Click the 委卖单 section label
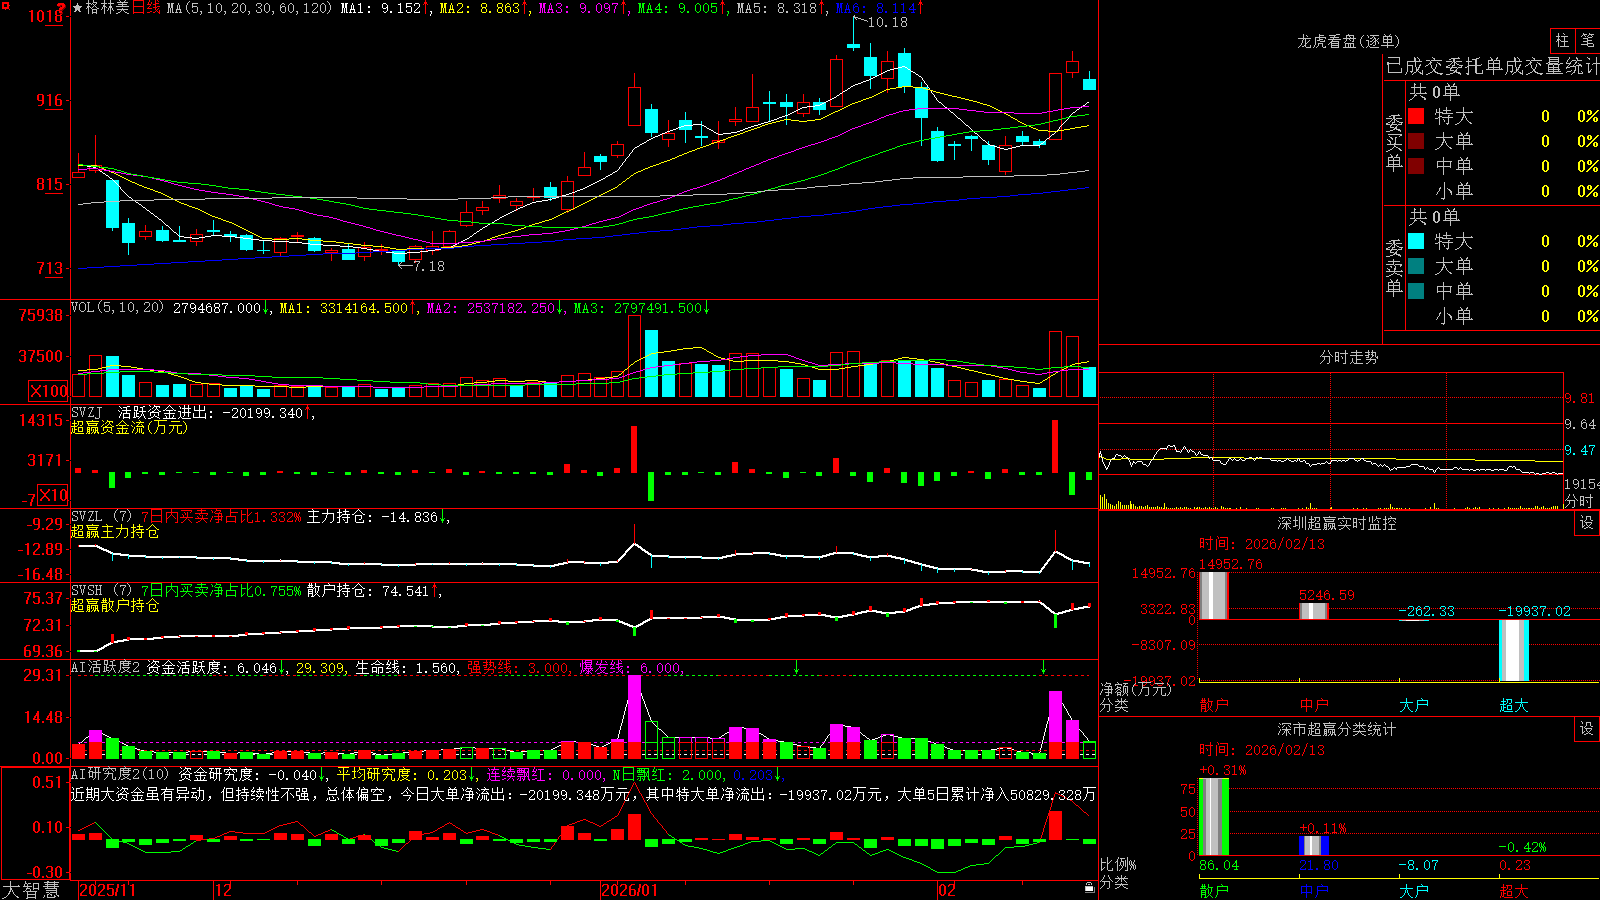Image resolution: width=1600 pixels, height=900 pixels. point(1394,267)
